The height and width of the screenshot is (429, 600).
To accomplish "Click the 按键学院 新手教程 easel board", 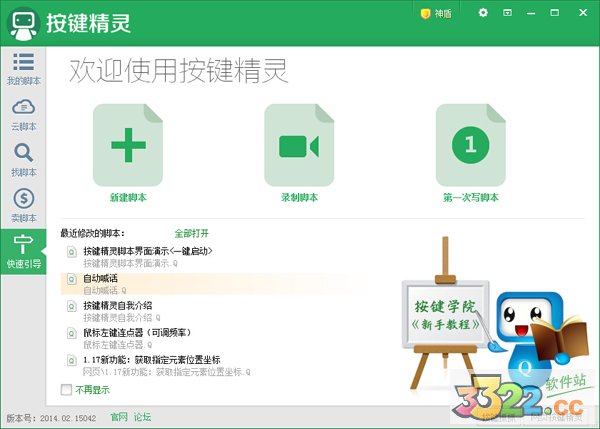I will point(445,315).
